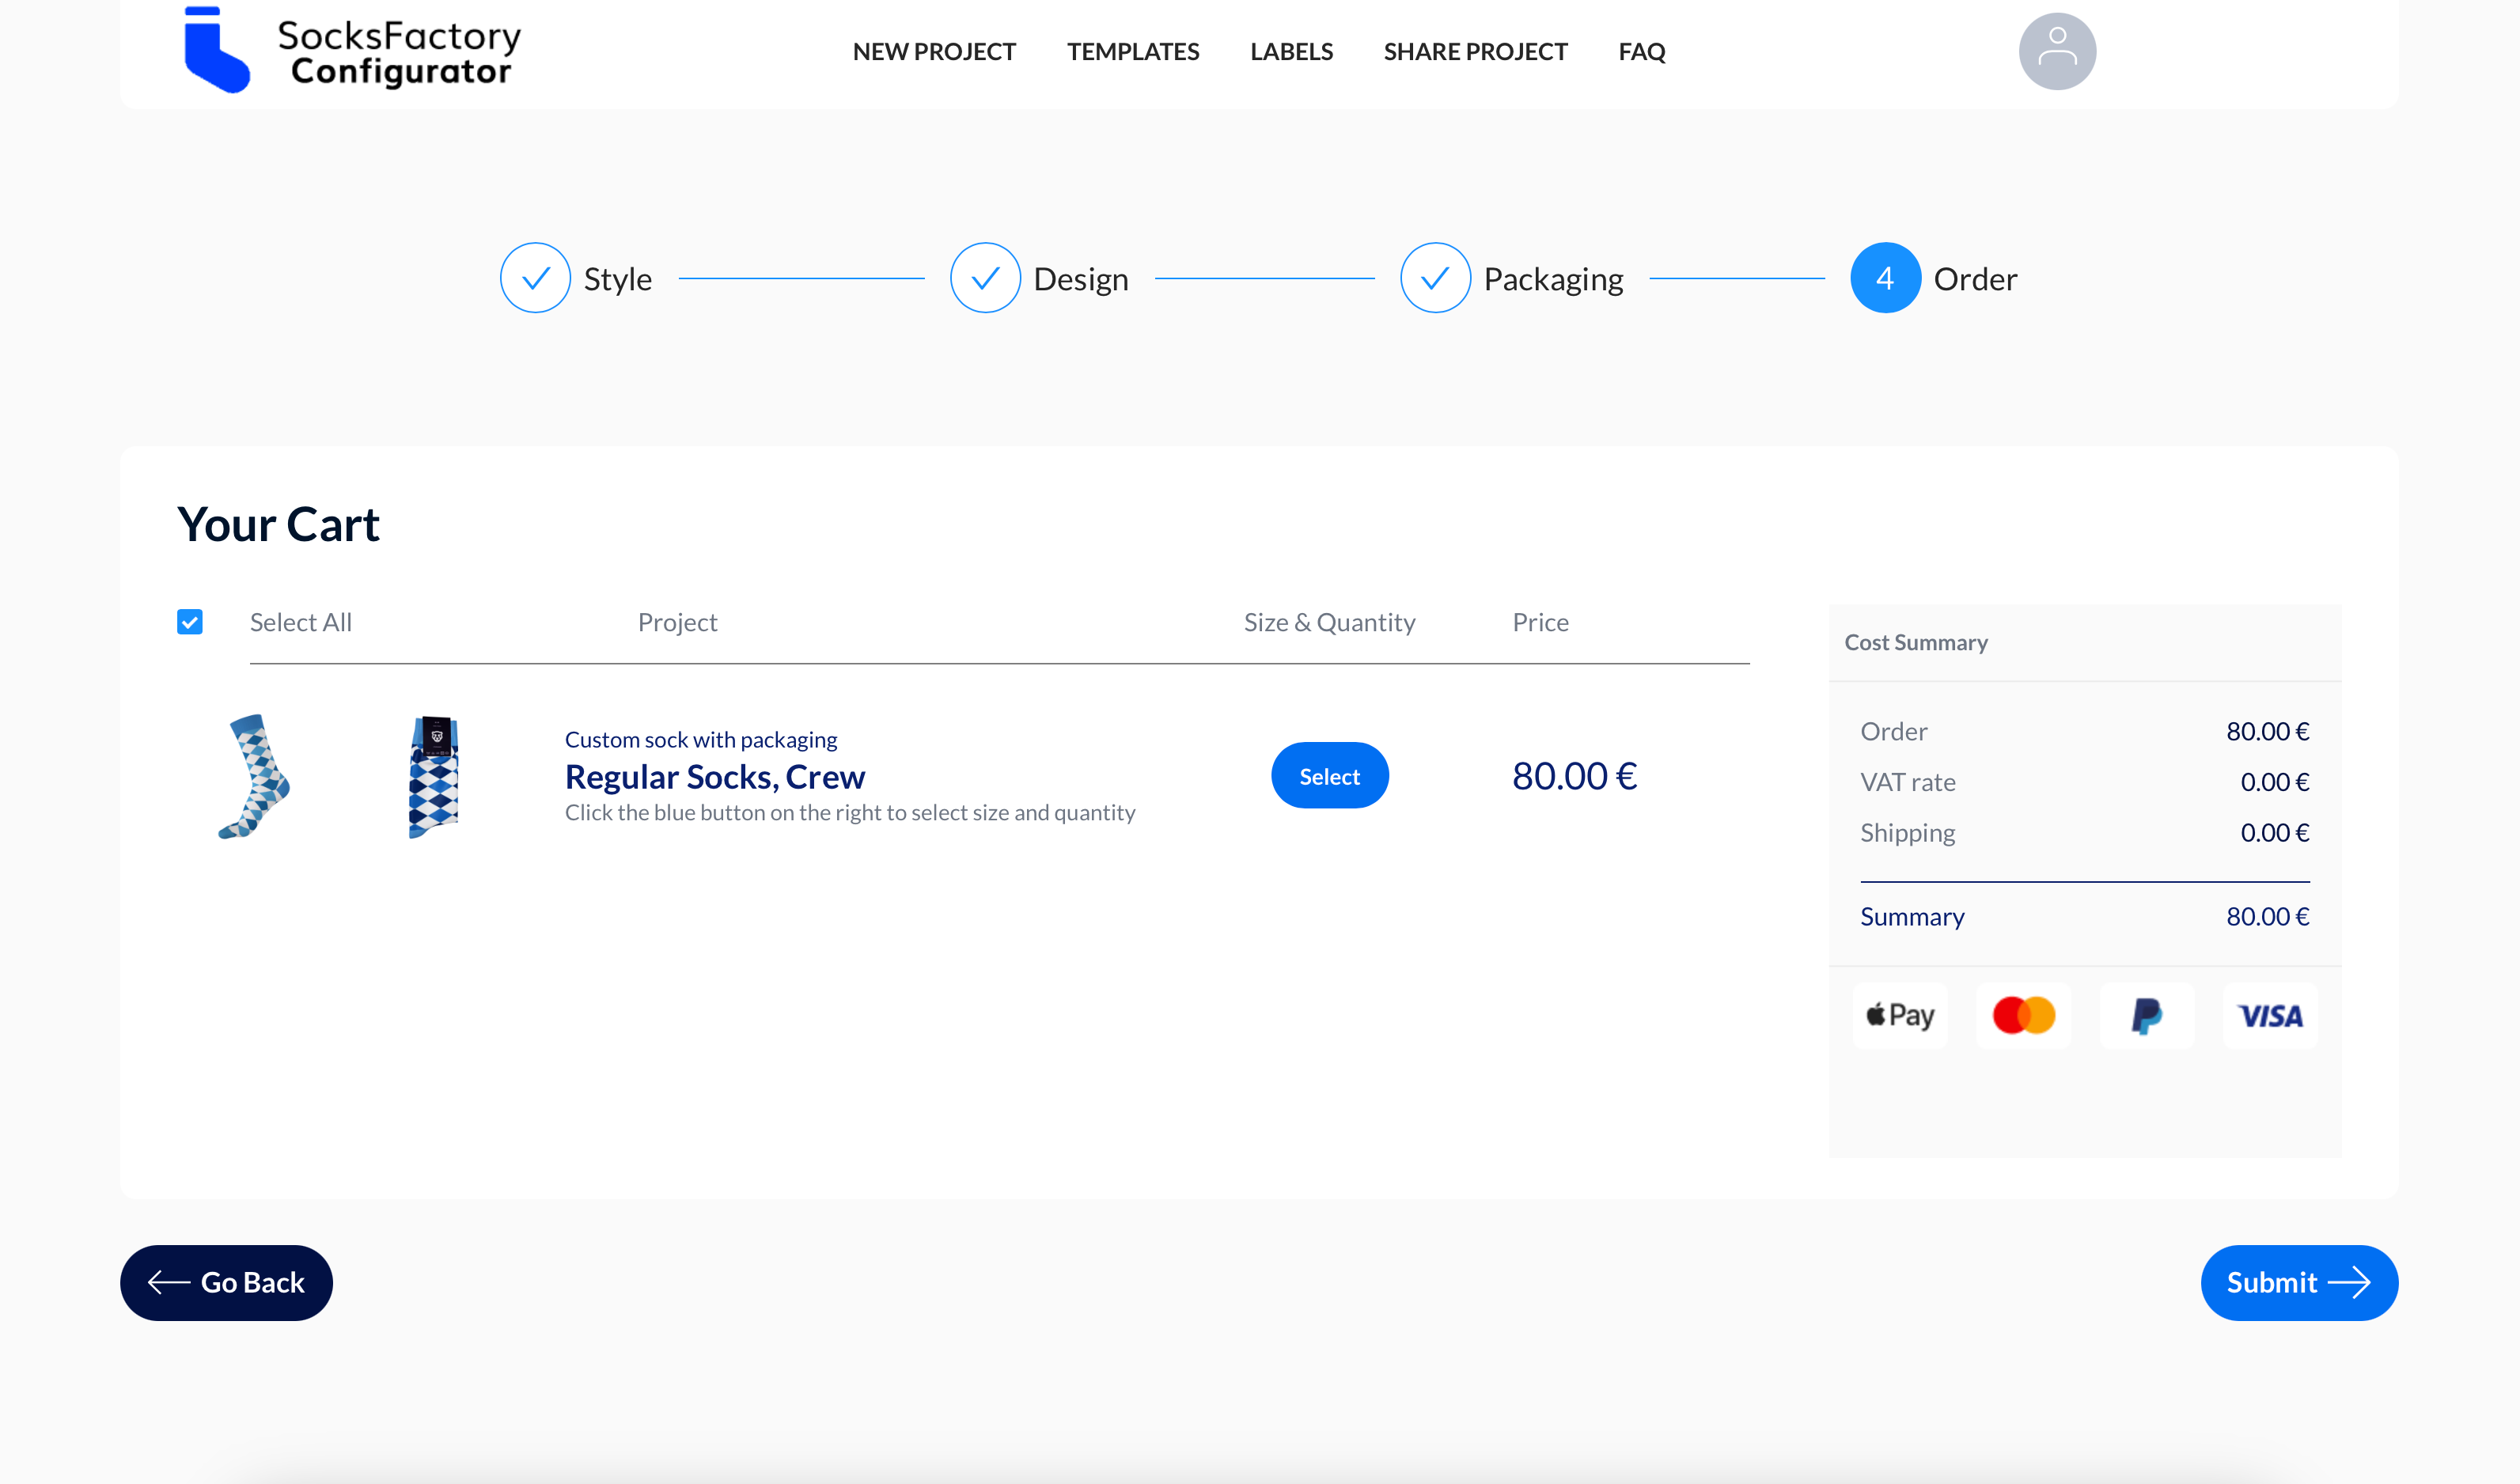Go to the LABELS menu item

(x=1291, y=51)
